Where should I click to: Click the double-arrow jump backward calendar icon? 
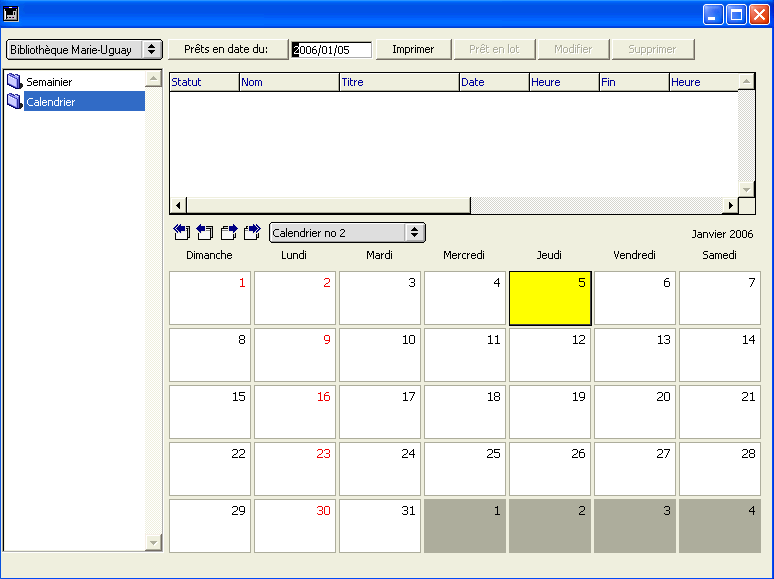181,232
